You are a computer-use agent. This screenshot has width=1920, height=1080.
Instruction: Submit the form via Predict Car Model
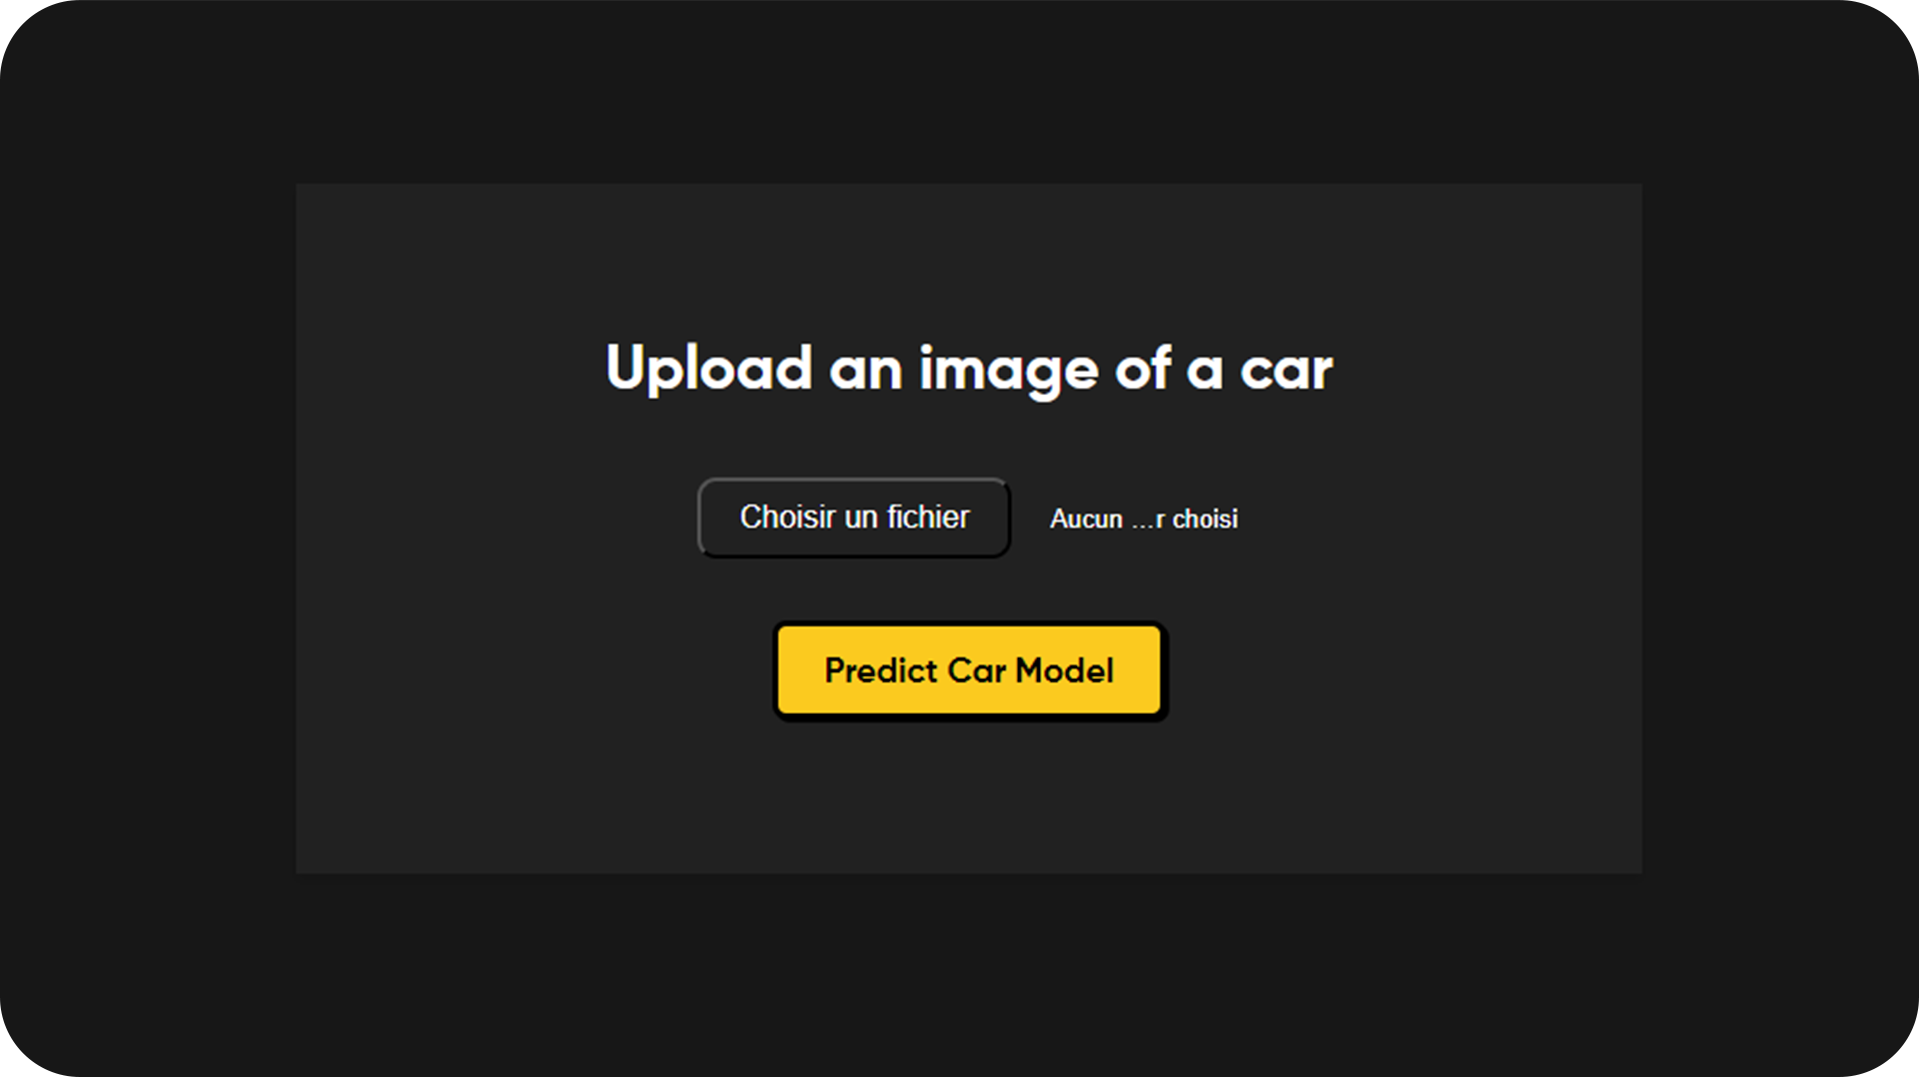click(x=968, y=670)
